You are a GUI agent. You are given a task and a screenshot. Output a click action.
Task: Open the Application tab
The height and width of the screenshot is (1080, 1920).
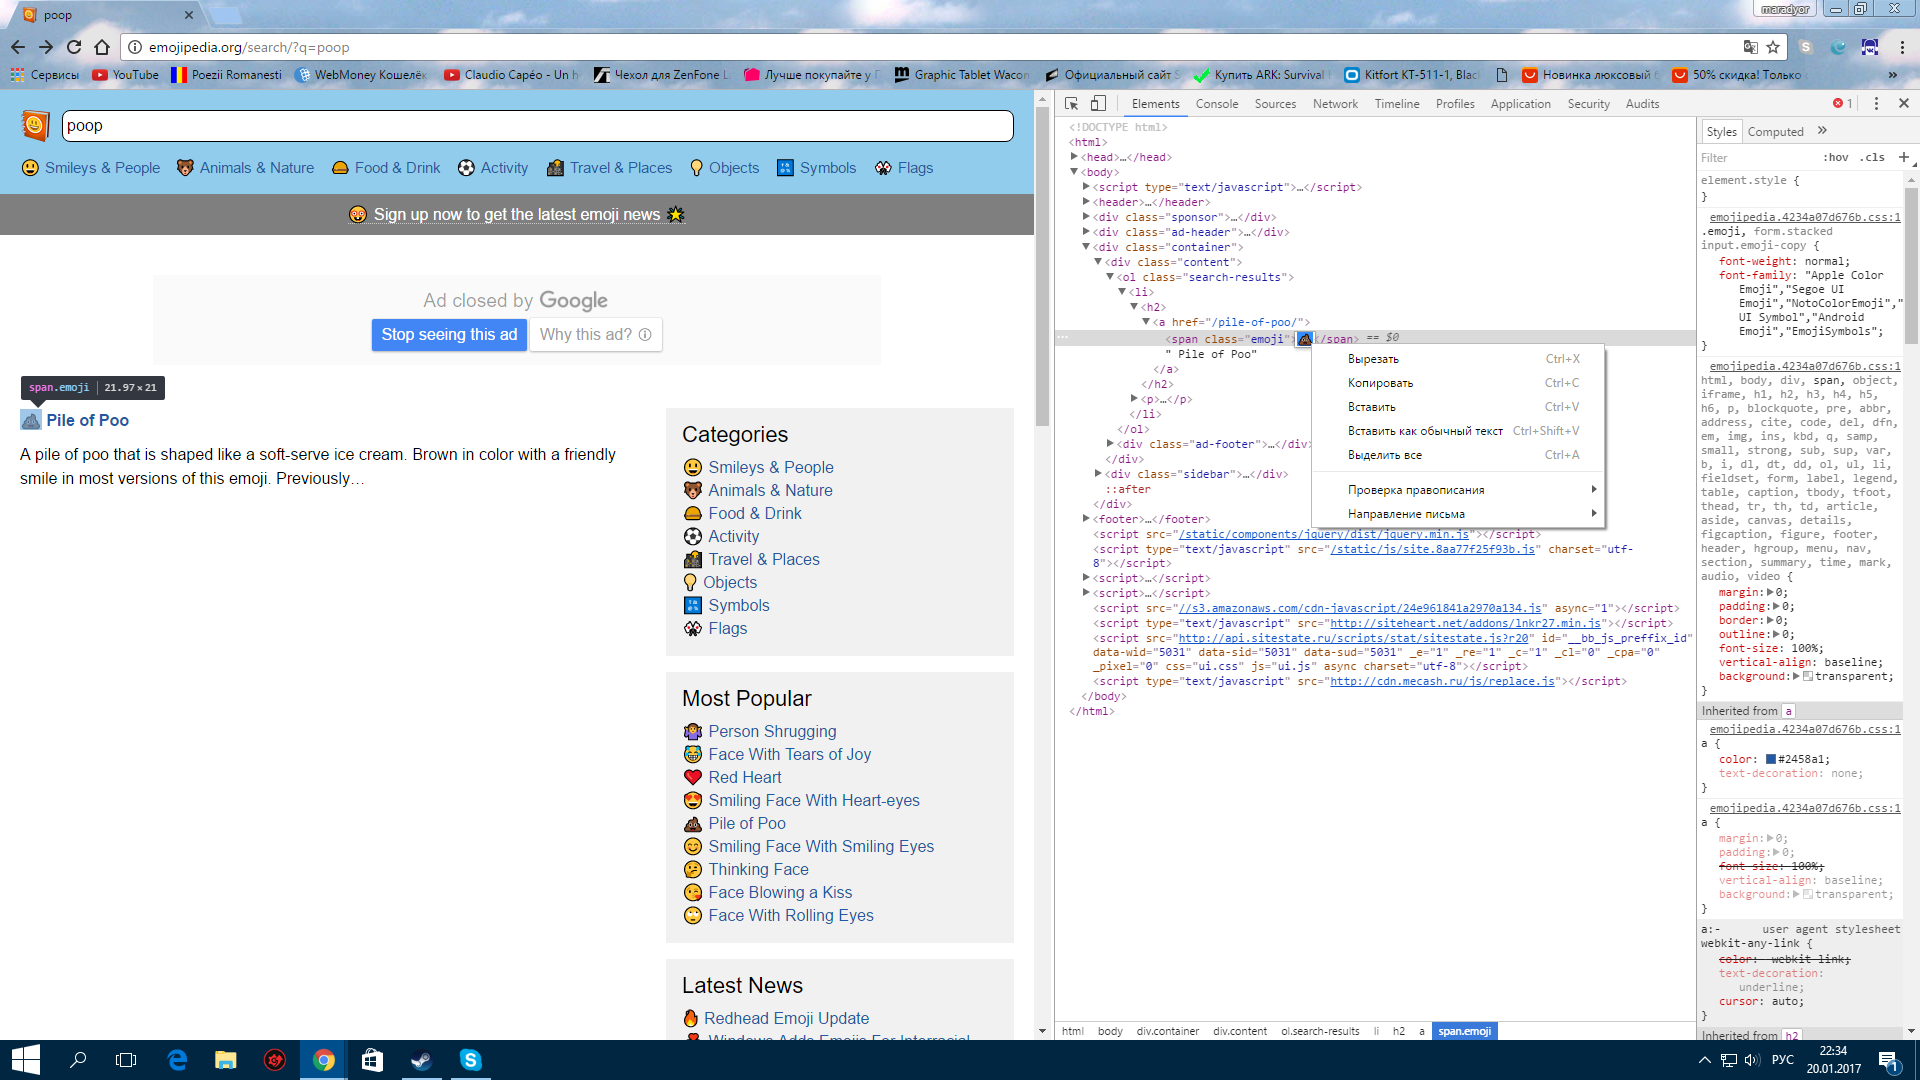pyautogui.click(x=1520, y=104)
